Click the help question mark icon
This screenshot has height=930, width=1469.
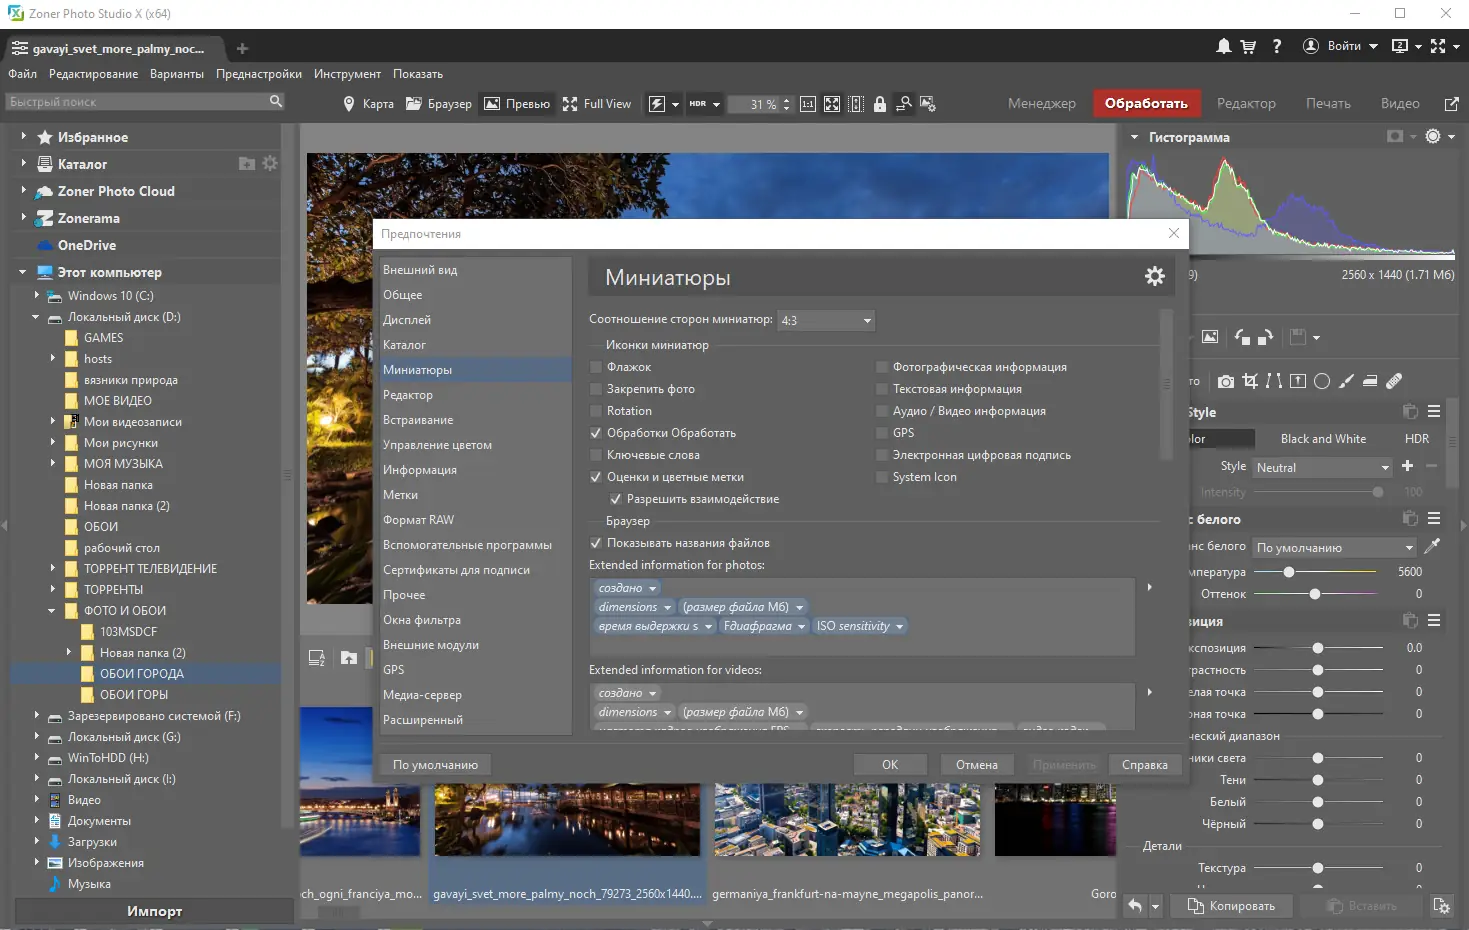click(x=1277, y=46)
